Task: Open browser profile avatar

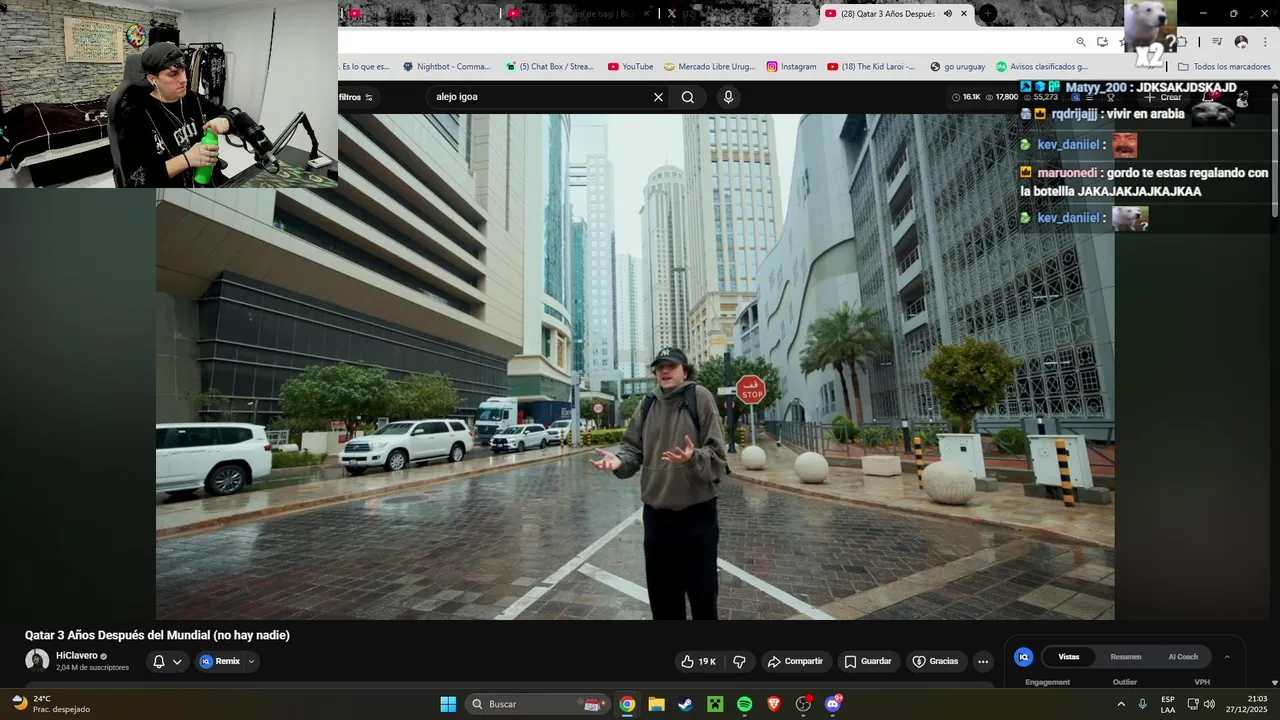Action: click(x=1241, y=42)
